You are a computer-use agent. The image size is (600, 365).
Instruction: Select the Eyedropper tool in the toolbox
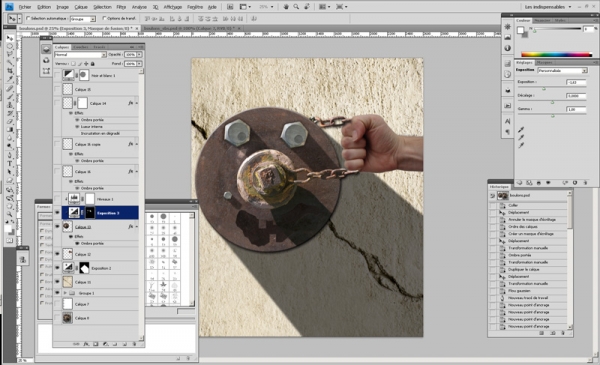point(10,79)
